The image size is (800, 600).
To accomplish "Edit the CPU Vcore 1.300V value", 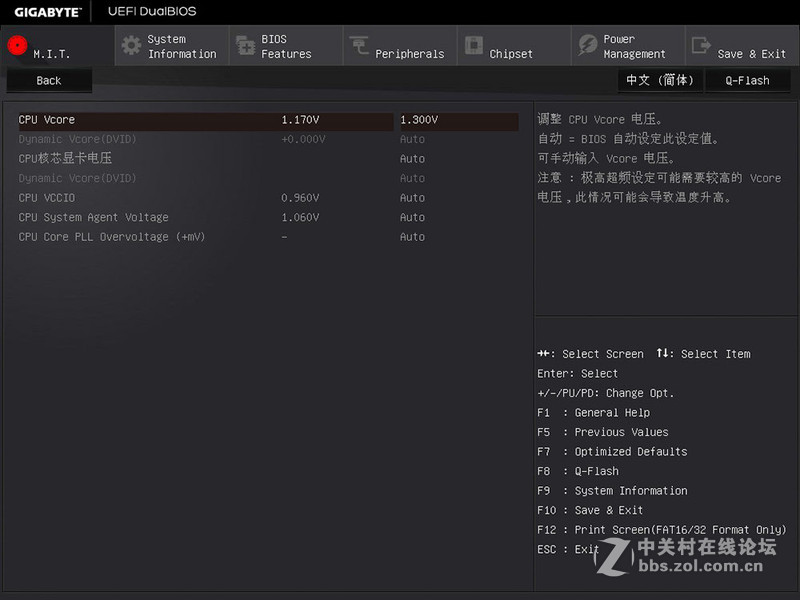I will pyautogui.click(x=459, y=120).
